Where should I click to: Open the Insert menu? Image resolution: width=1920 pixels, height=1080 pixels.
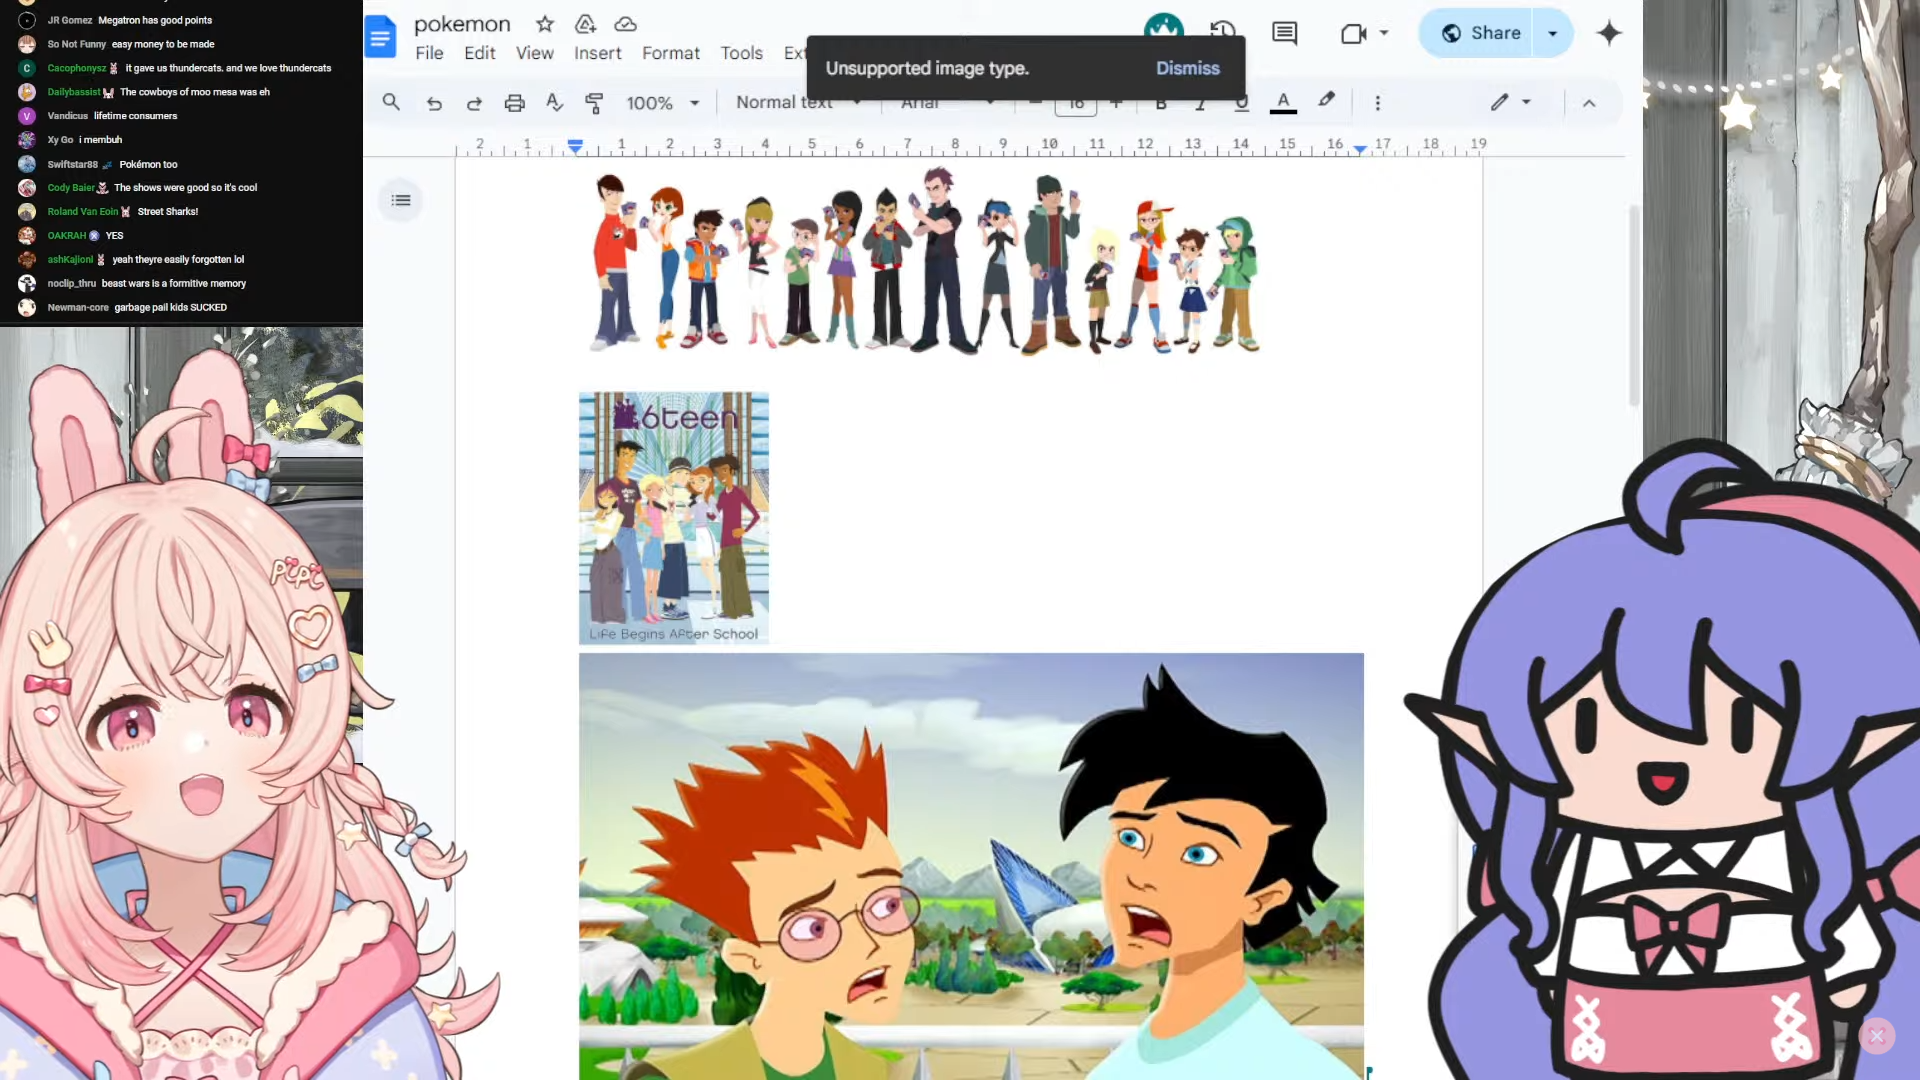point(597,53)
